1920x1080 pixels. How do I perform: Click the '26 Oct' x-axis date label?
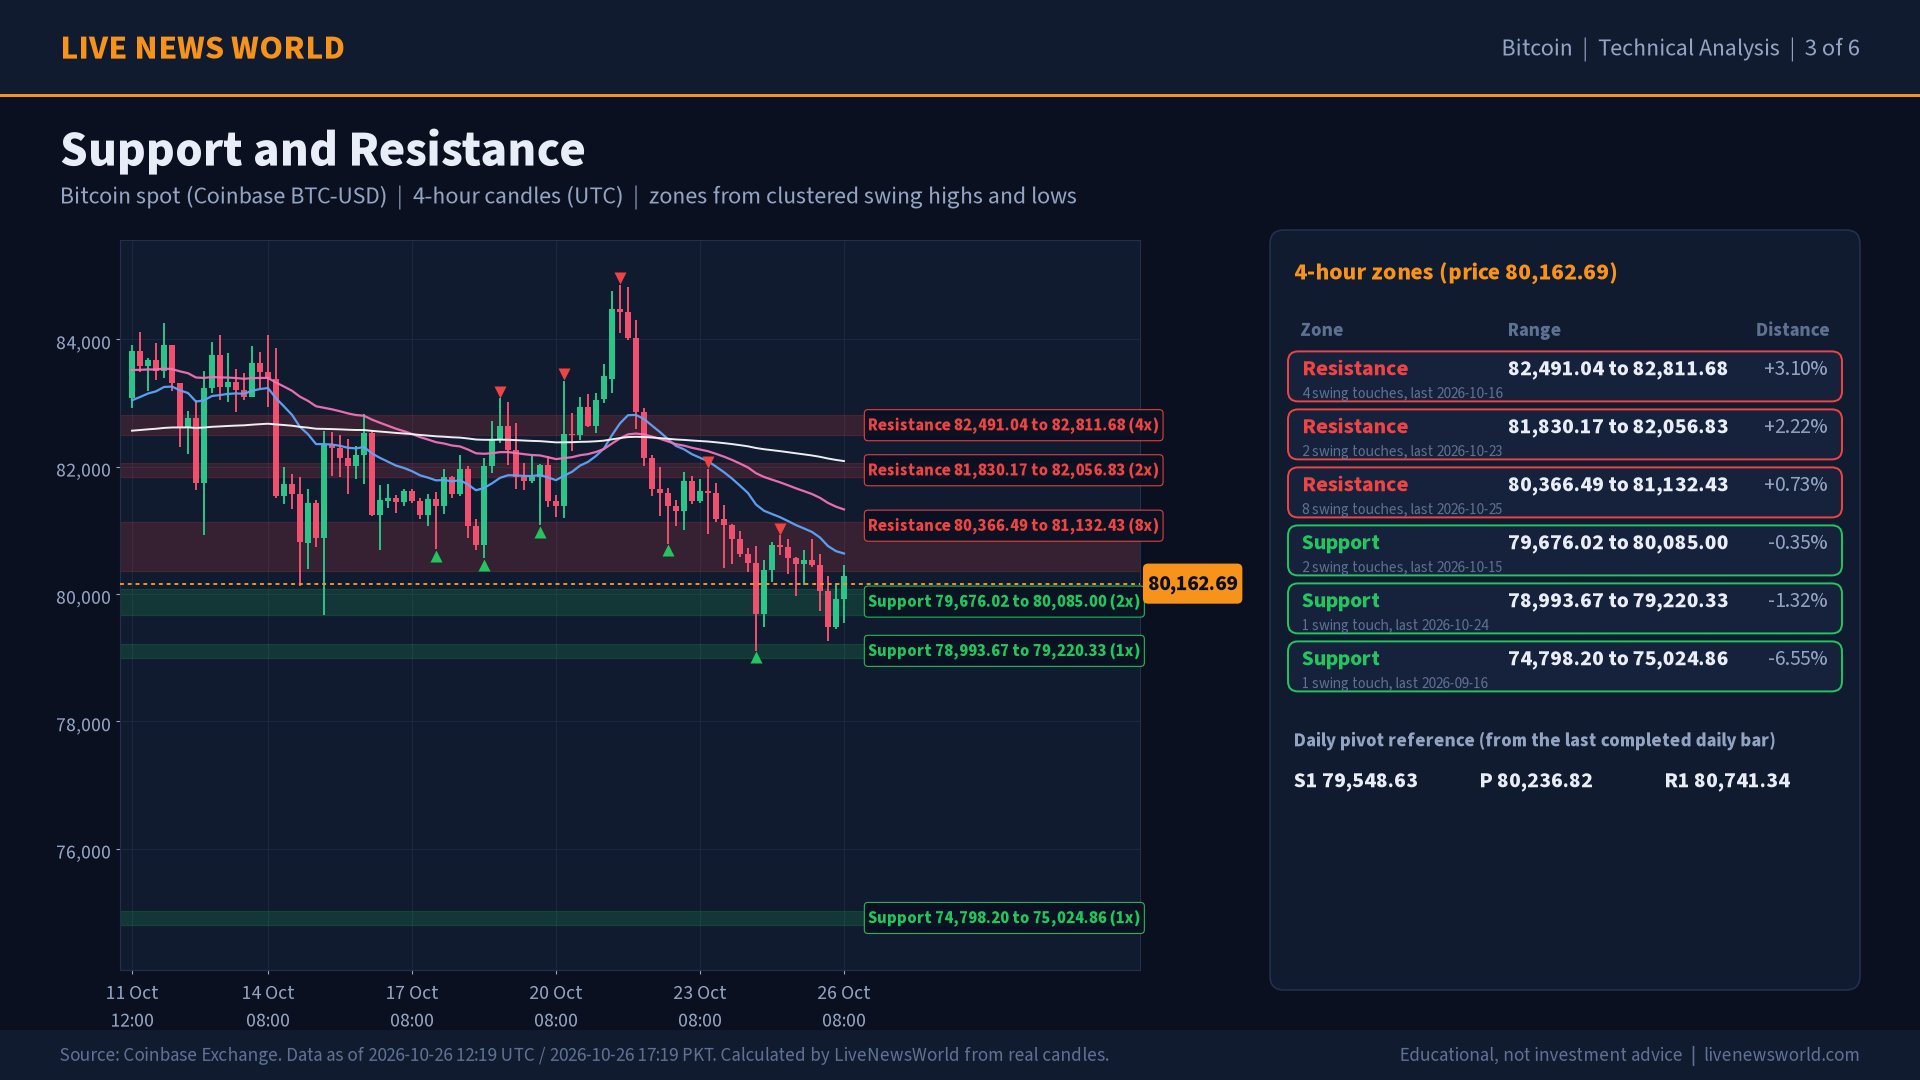tap(843, 993)
